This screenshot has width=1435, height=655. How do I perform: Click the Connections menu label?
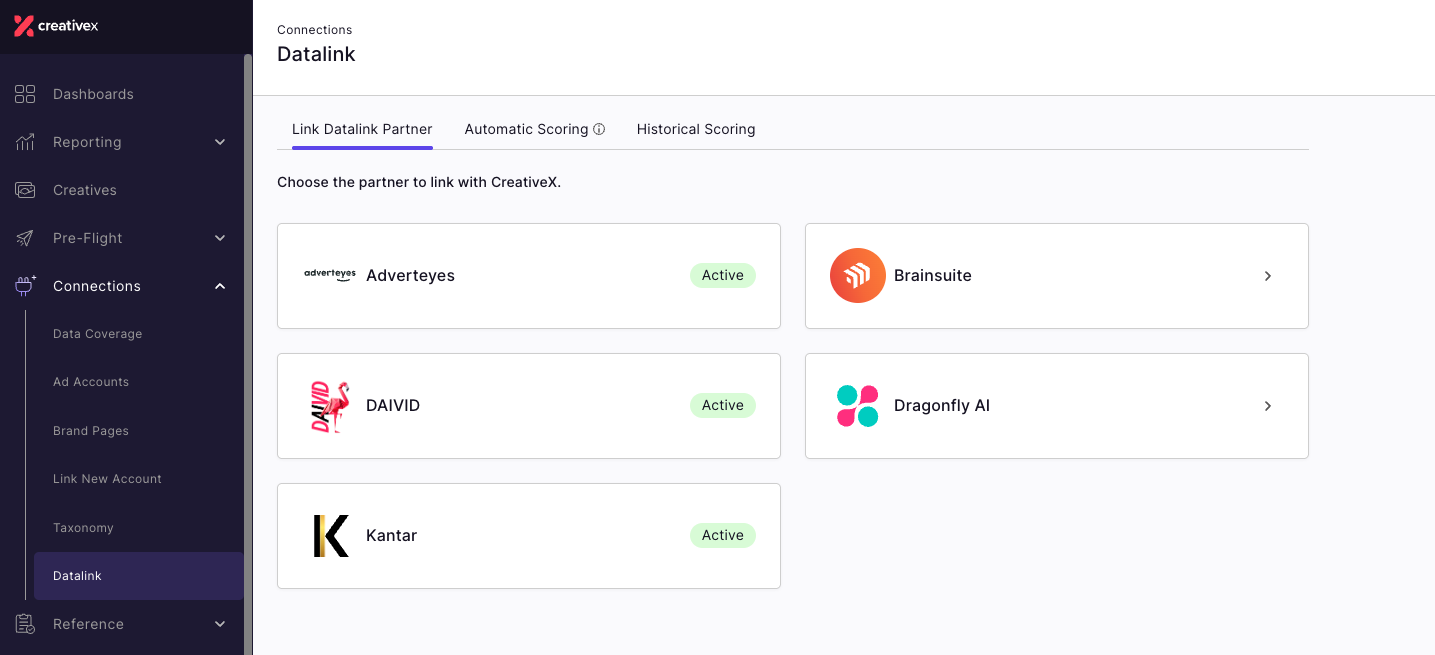[97, 286]
